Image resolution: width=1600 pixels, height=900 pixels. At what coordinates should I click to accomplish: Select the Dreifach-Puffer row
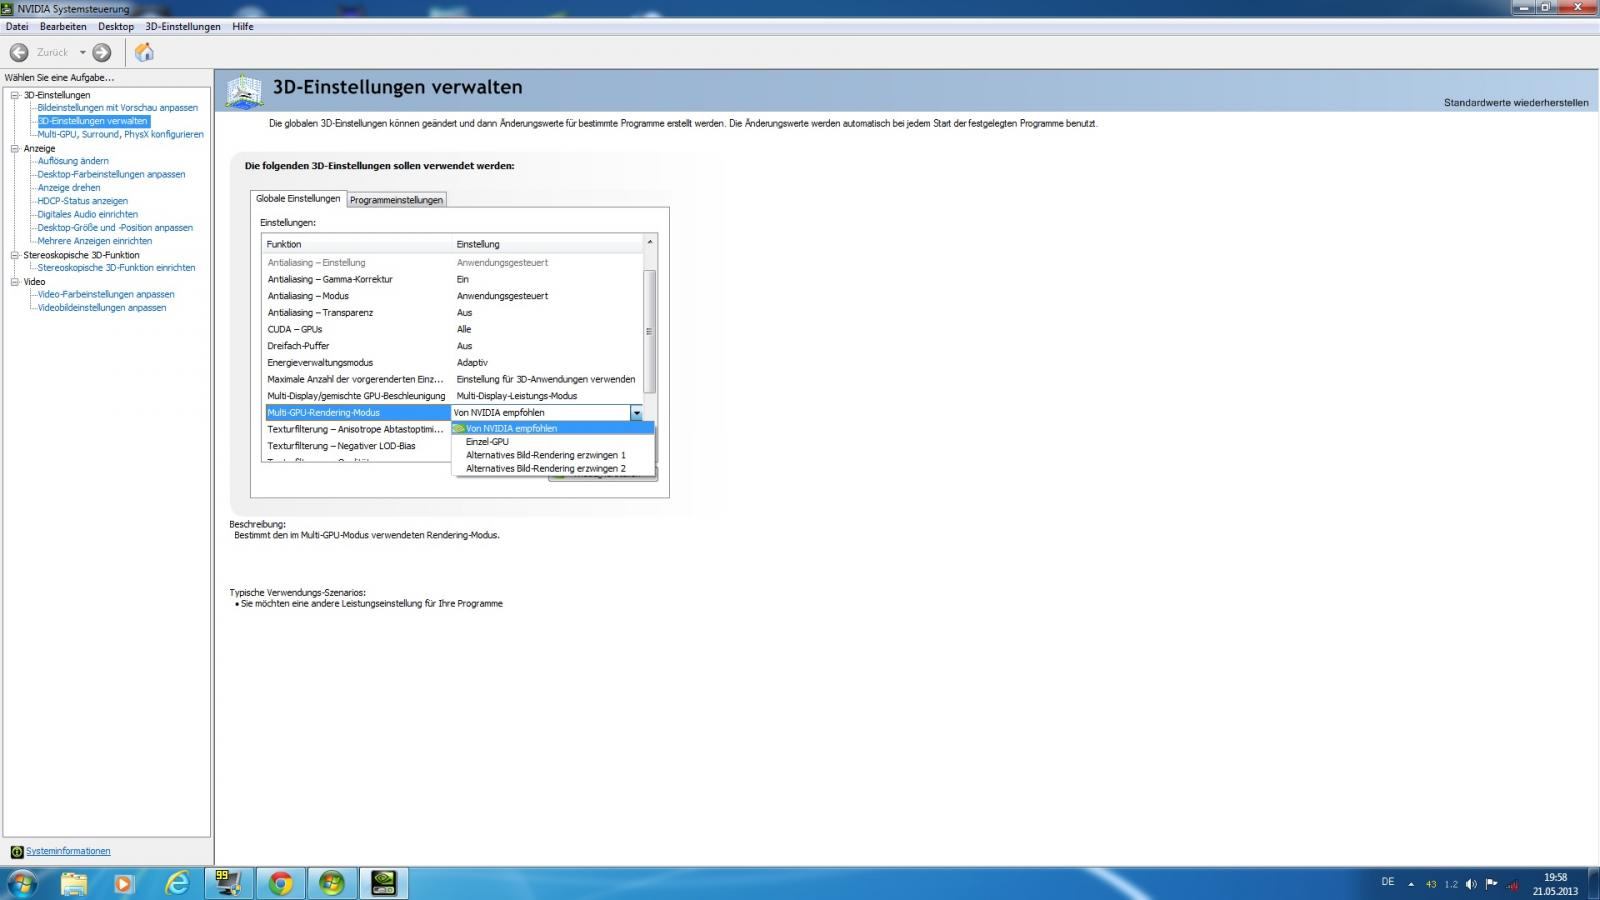click(x=452, y=346)
